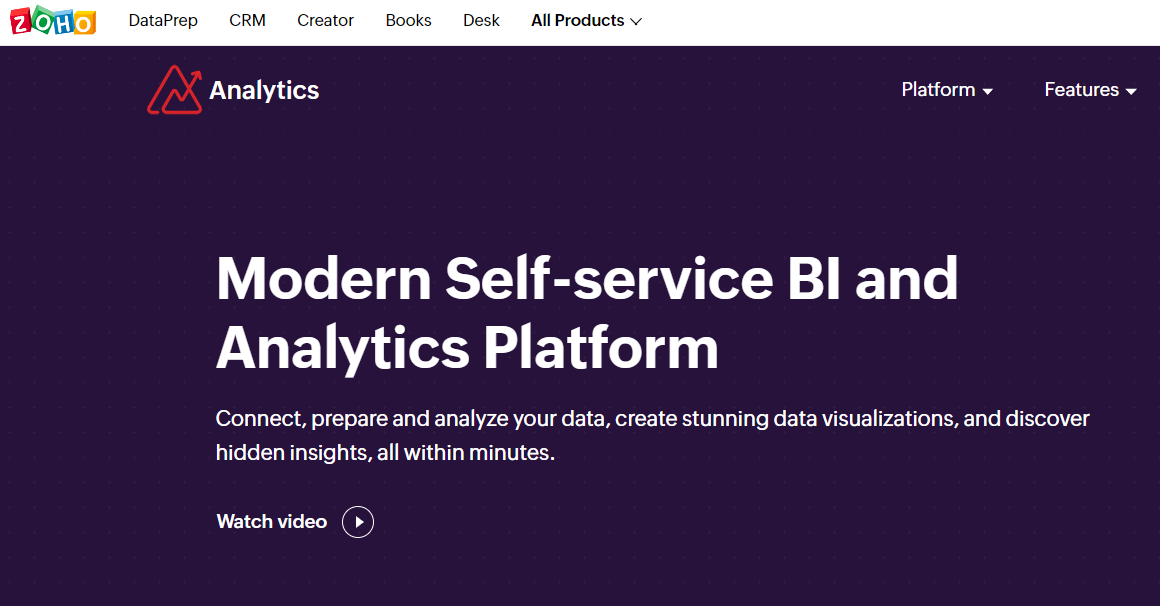
Task: Open CRM from the top navigation
Action: (247, 20)
